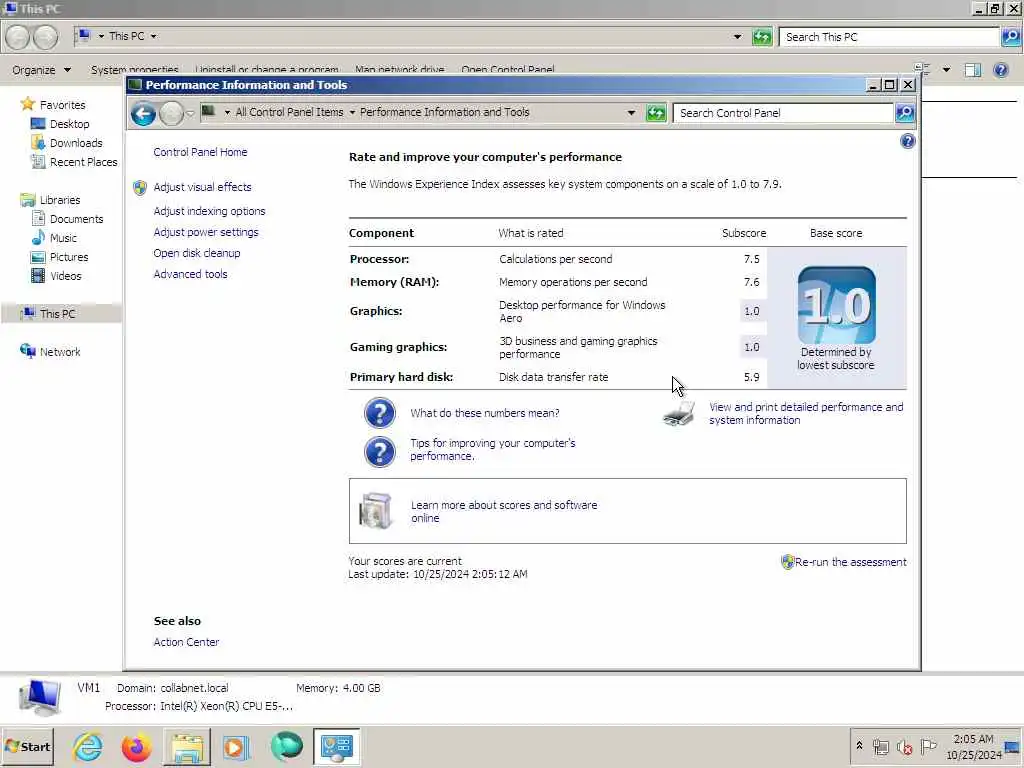This screenshot has width=1024, height=768.
Task: Click search magnifier in Control Panel window
Action: (x=904, y=113)
